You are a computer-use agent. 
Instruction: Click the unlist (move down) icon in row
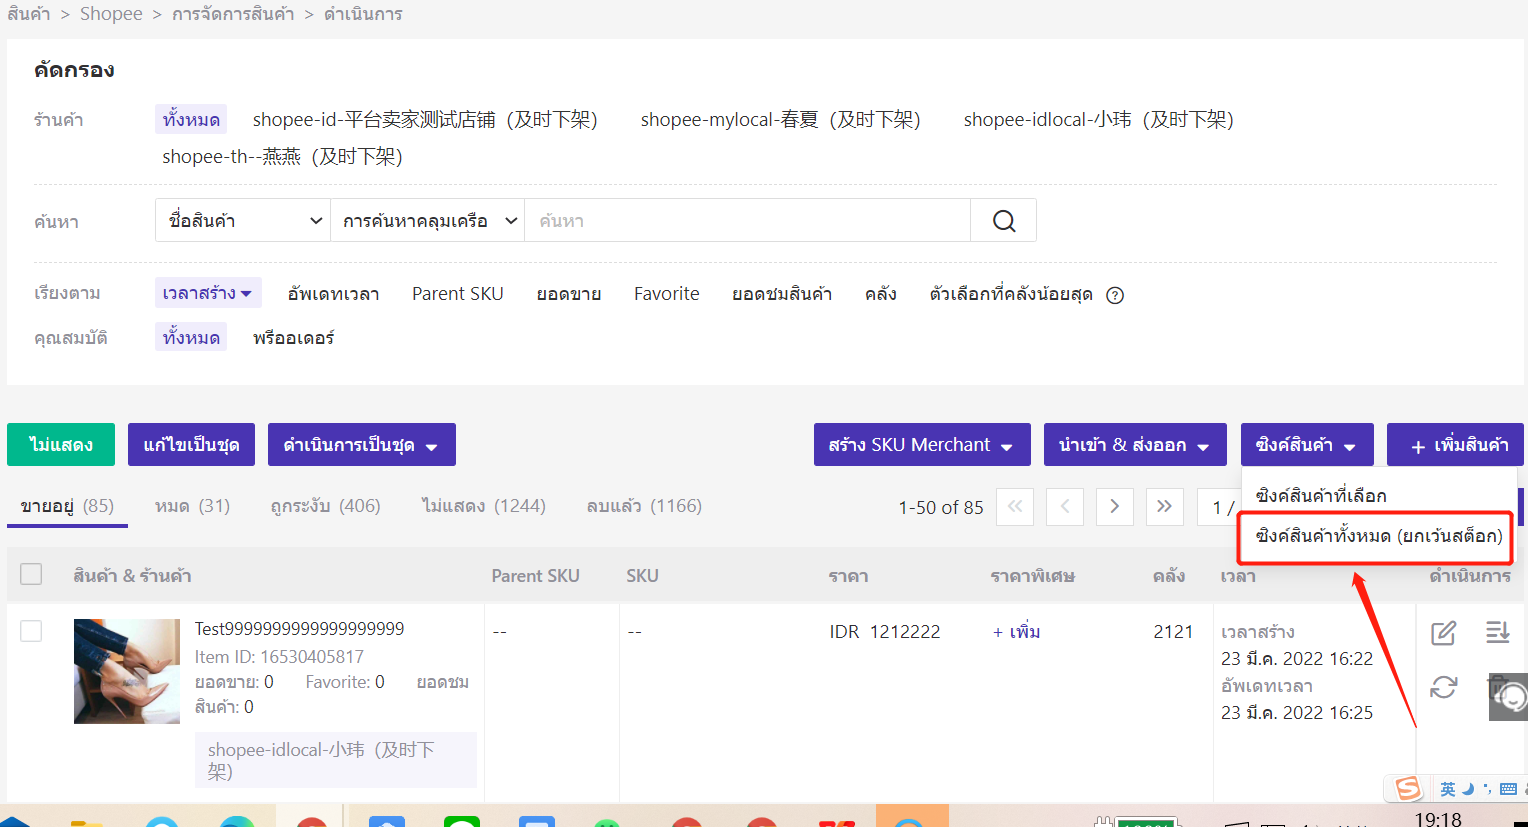tap(1497, 632)
